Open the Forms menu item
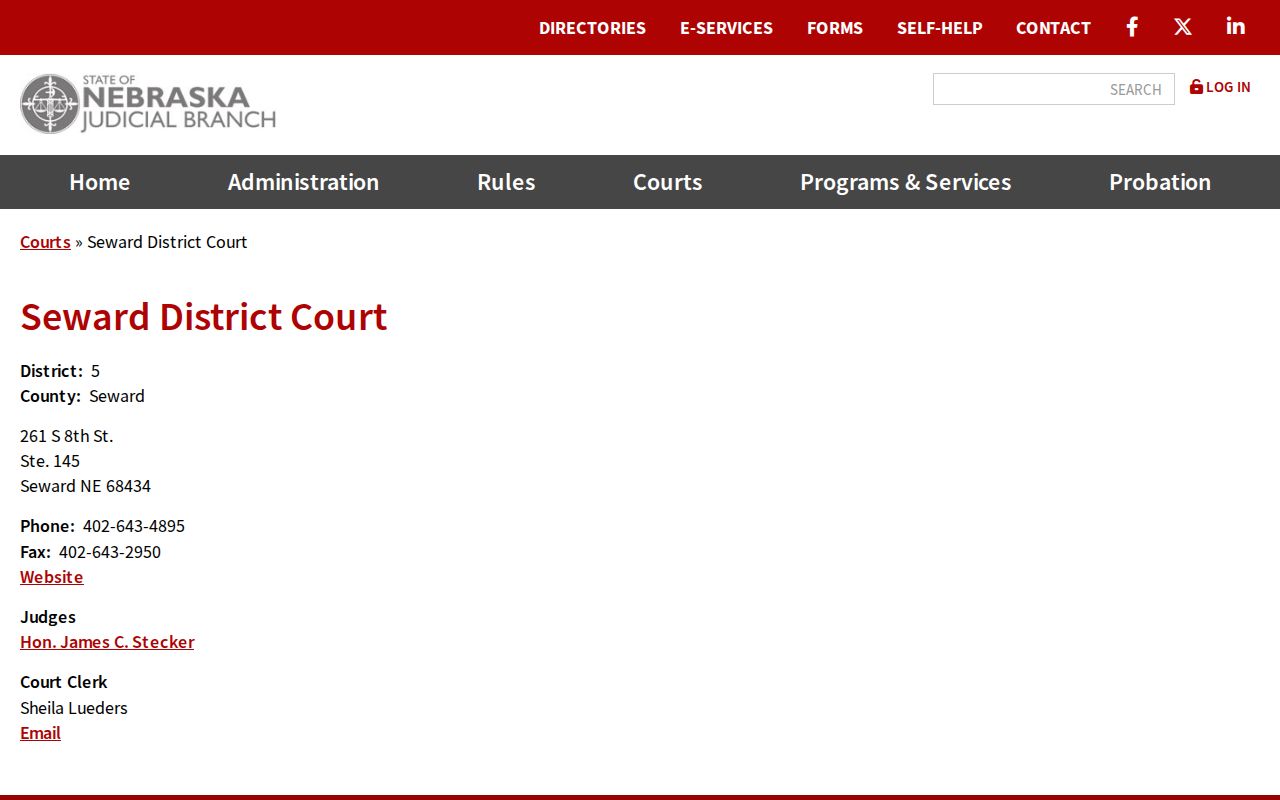Image resolution: width=1280 pixels, height=800 pixels. click(835, 28)
